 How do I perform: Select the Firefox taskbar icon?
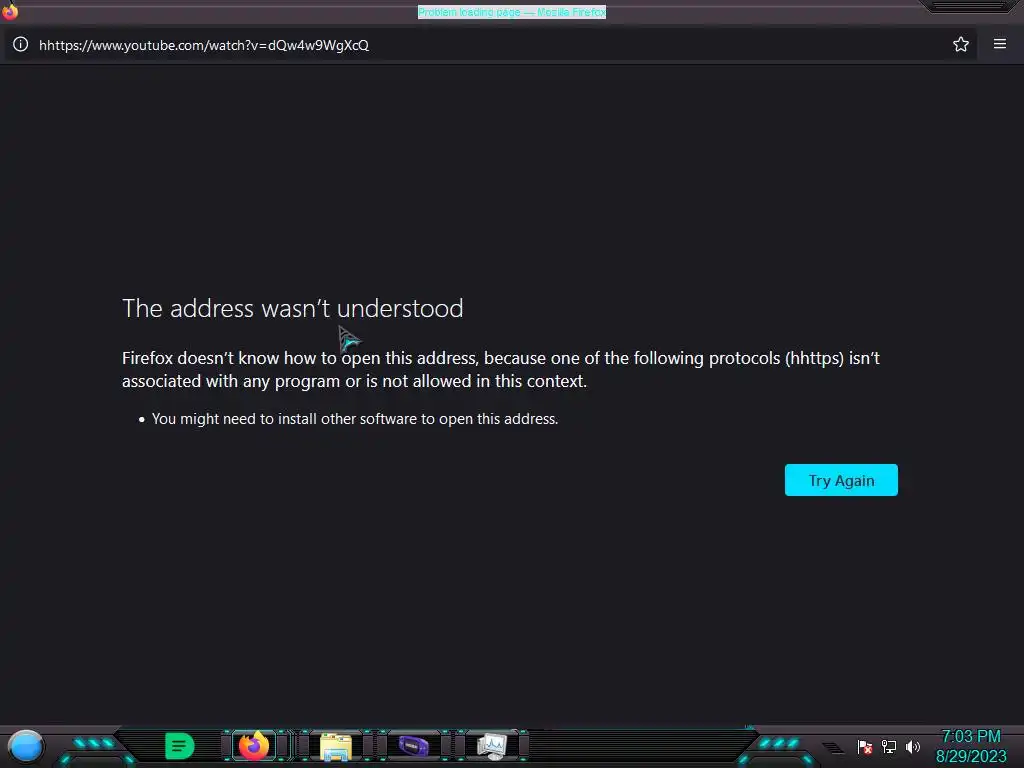[254, 746]
